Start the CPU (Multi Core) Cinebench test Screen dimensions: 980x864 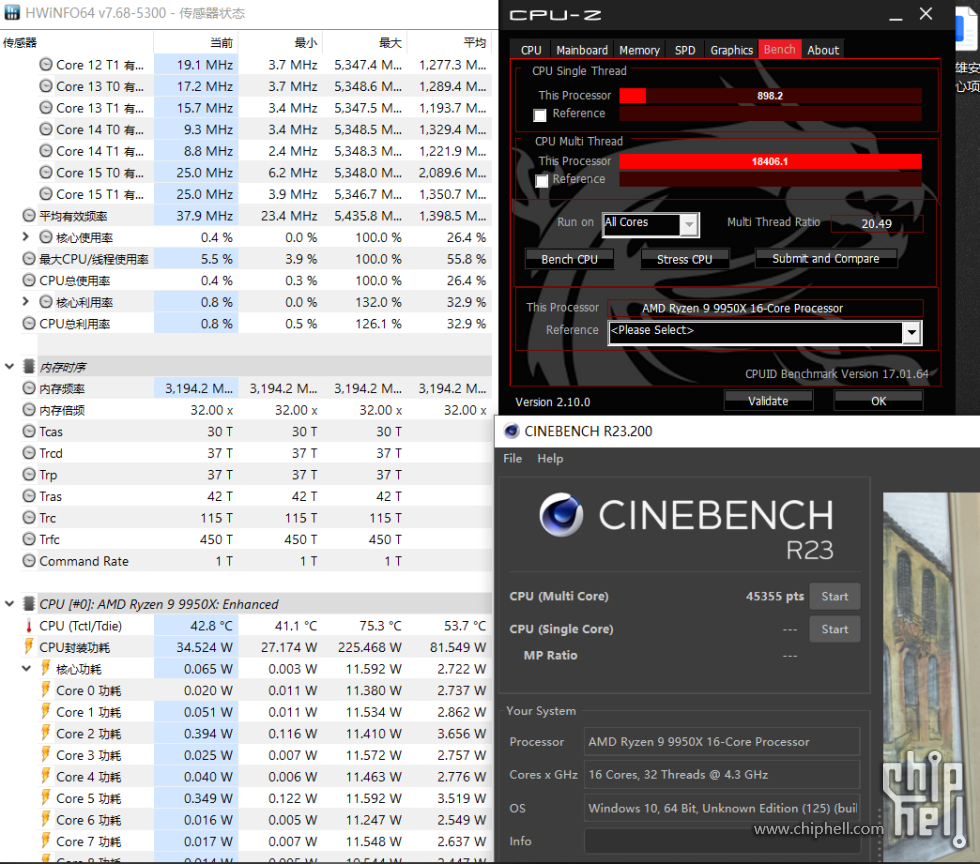834,597
